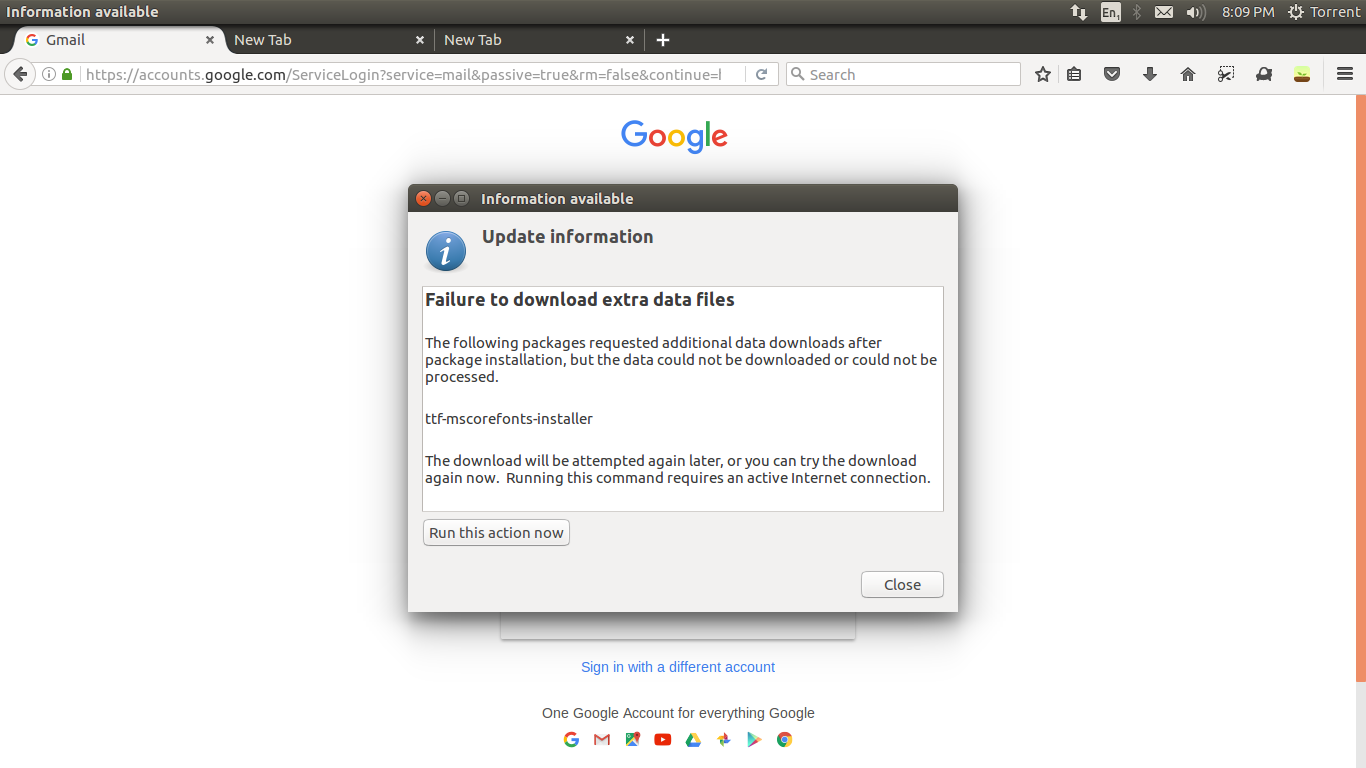Click the search magnifier icon
Viewport: 1366px width, 768px height.
pyautogui.click(x=797, y=74)
